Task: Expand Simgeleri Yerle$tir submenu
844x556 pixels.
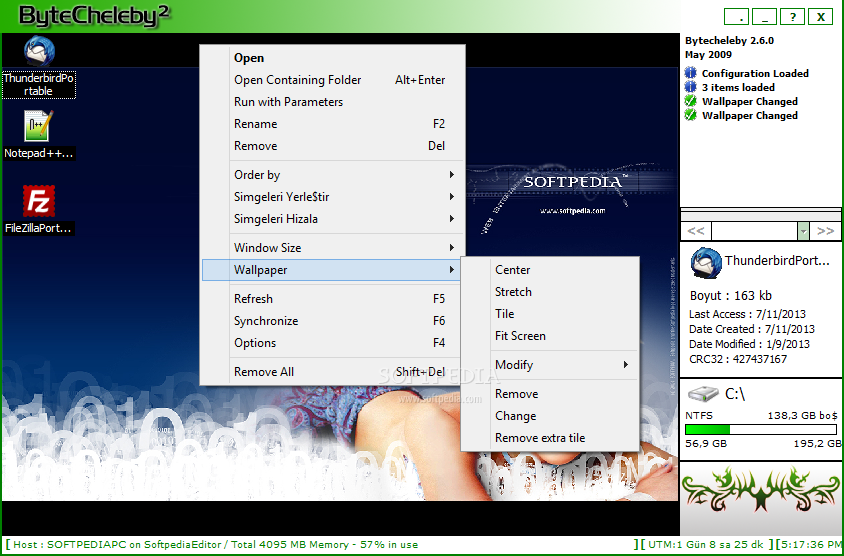Action: [x=332, y=197]
